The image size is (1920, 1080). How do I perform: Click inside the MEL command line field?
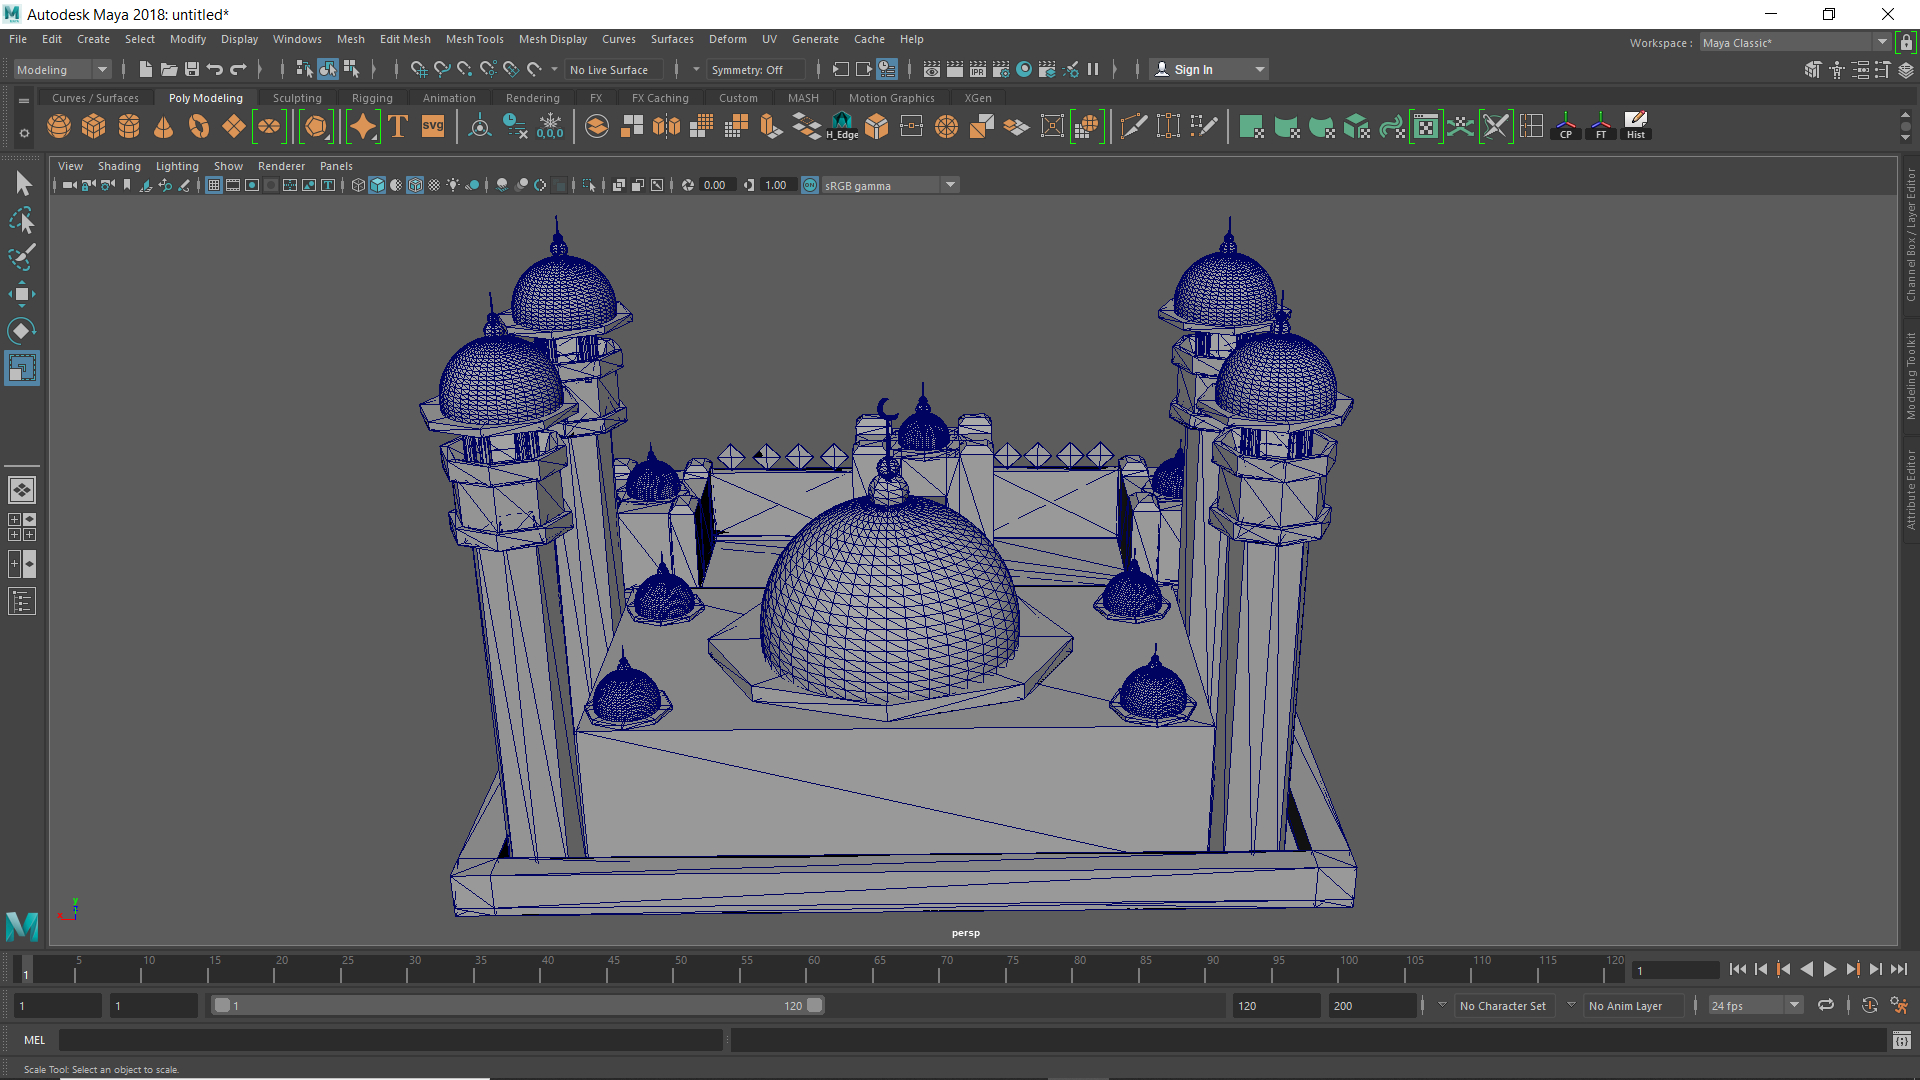(390, 1040)
